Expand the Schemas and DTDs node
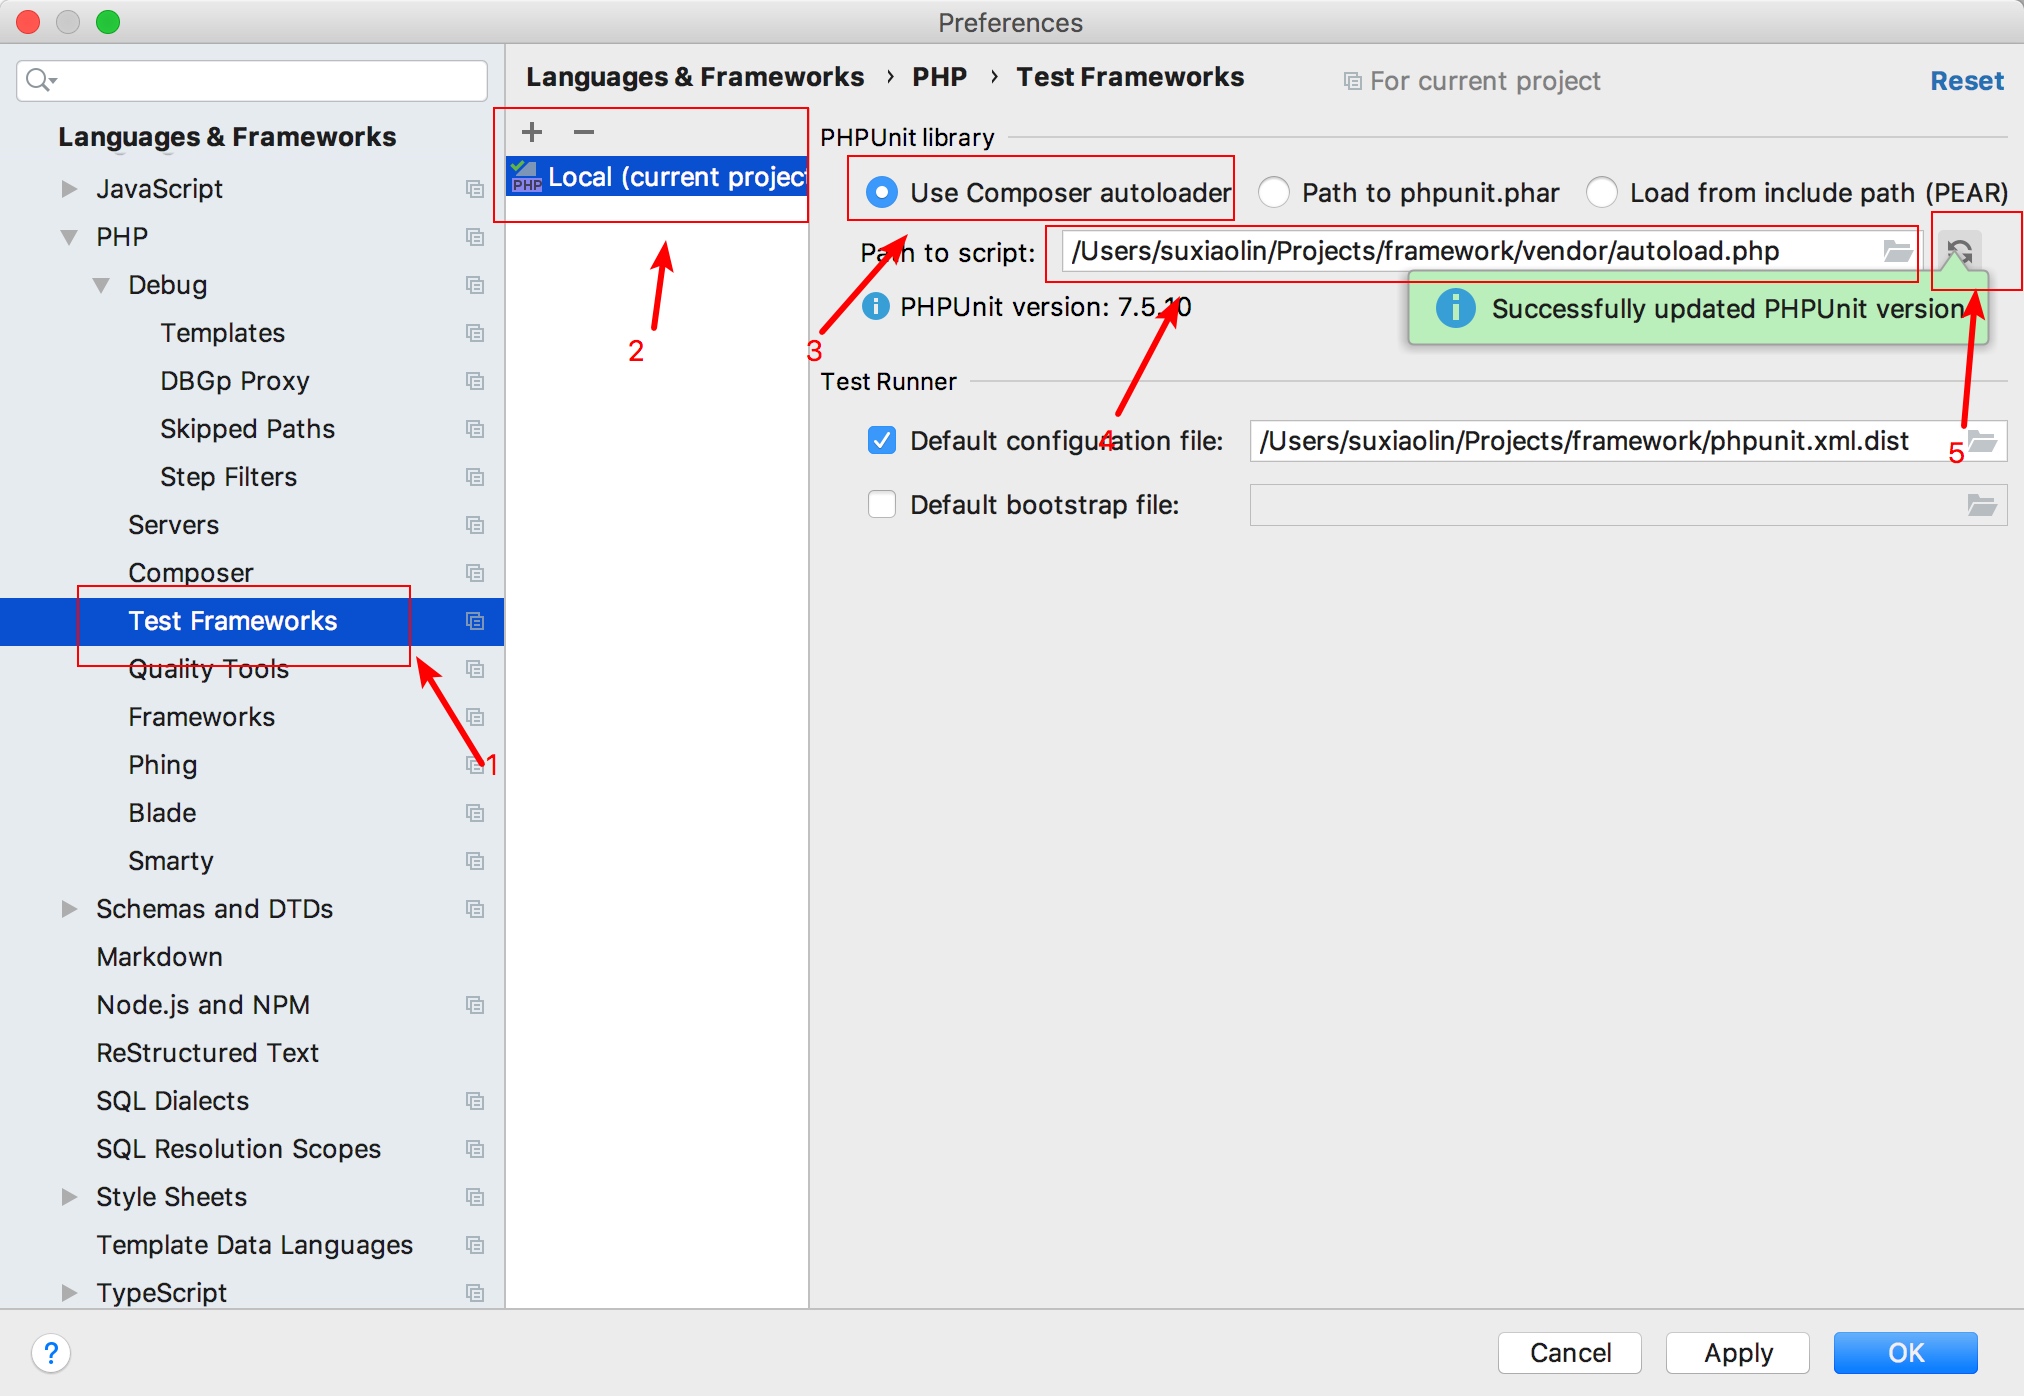 69,909
